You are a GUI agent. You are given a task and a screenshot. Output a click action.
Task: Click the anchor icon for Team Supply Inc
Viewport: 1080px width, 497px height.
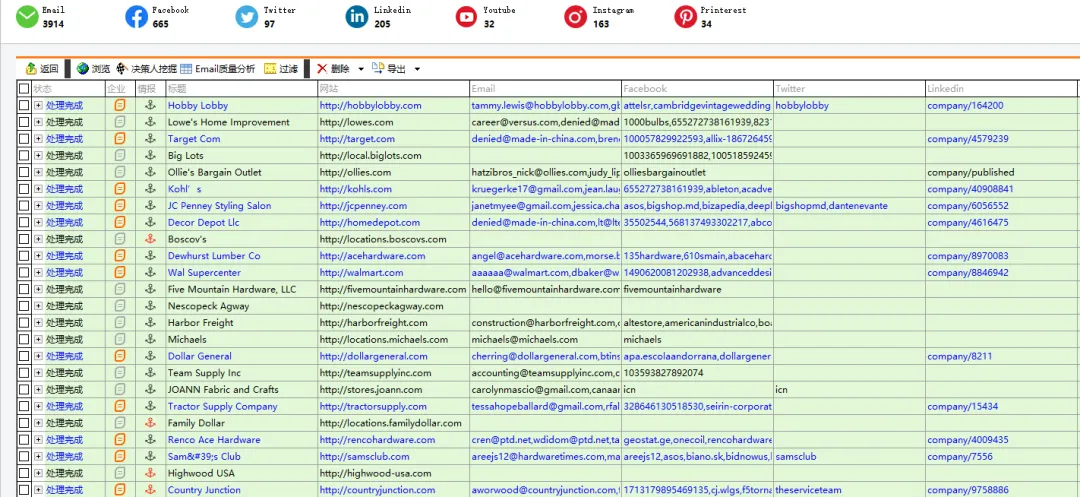pyautogui.click(x=149, y=372)
